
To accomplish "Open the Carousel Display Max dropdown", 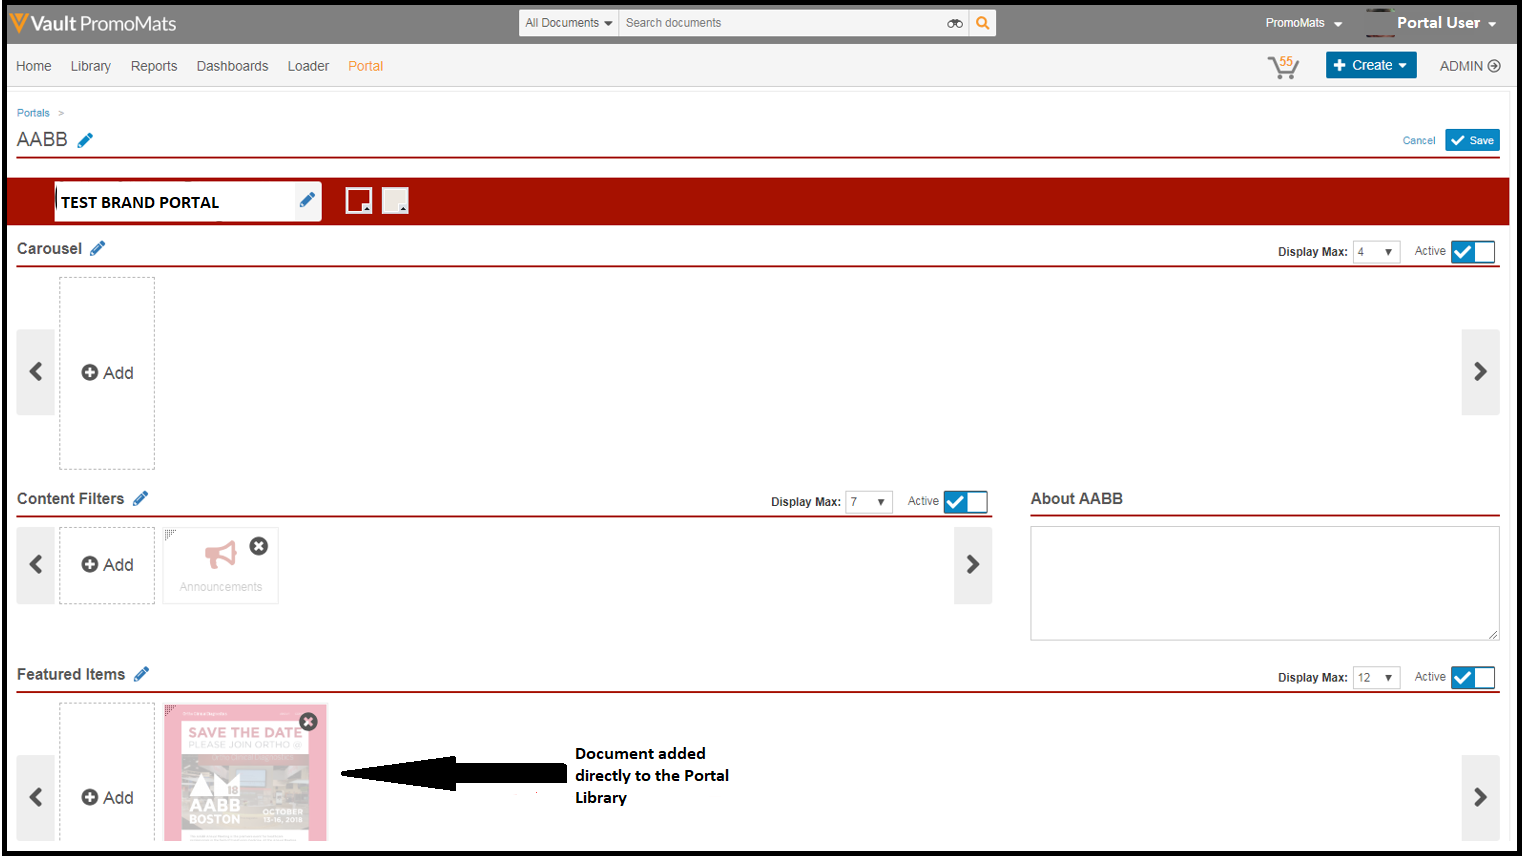I will pyautogui.click(x=1375, y=252).
